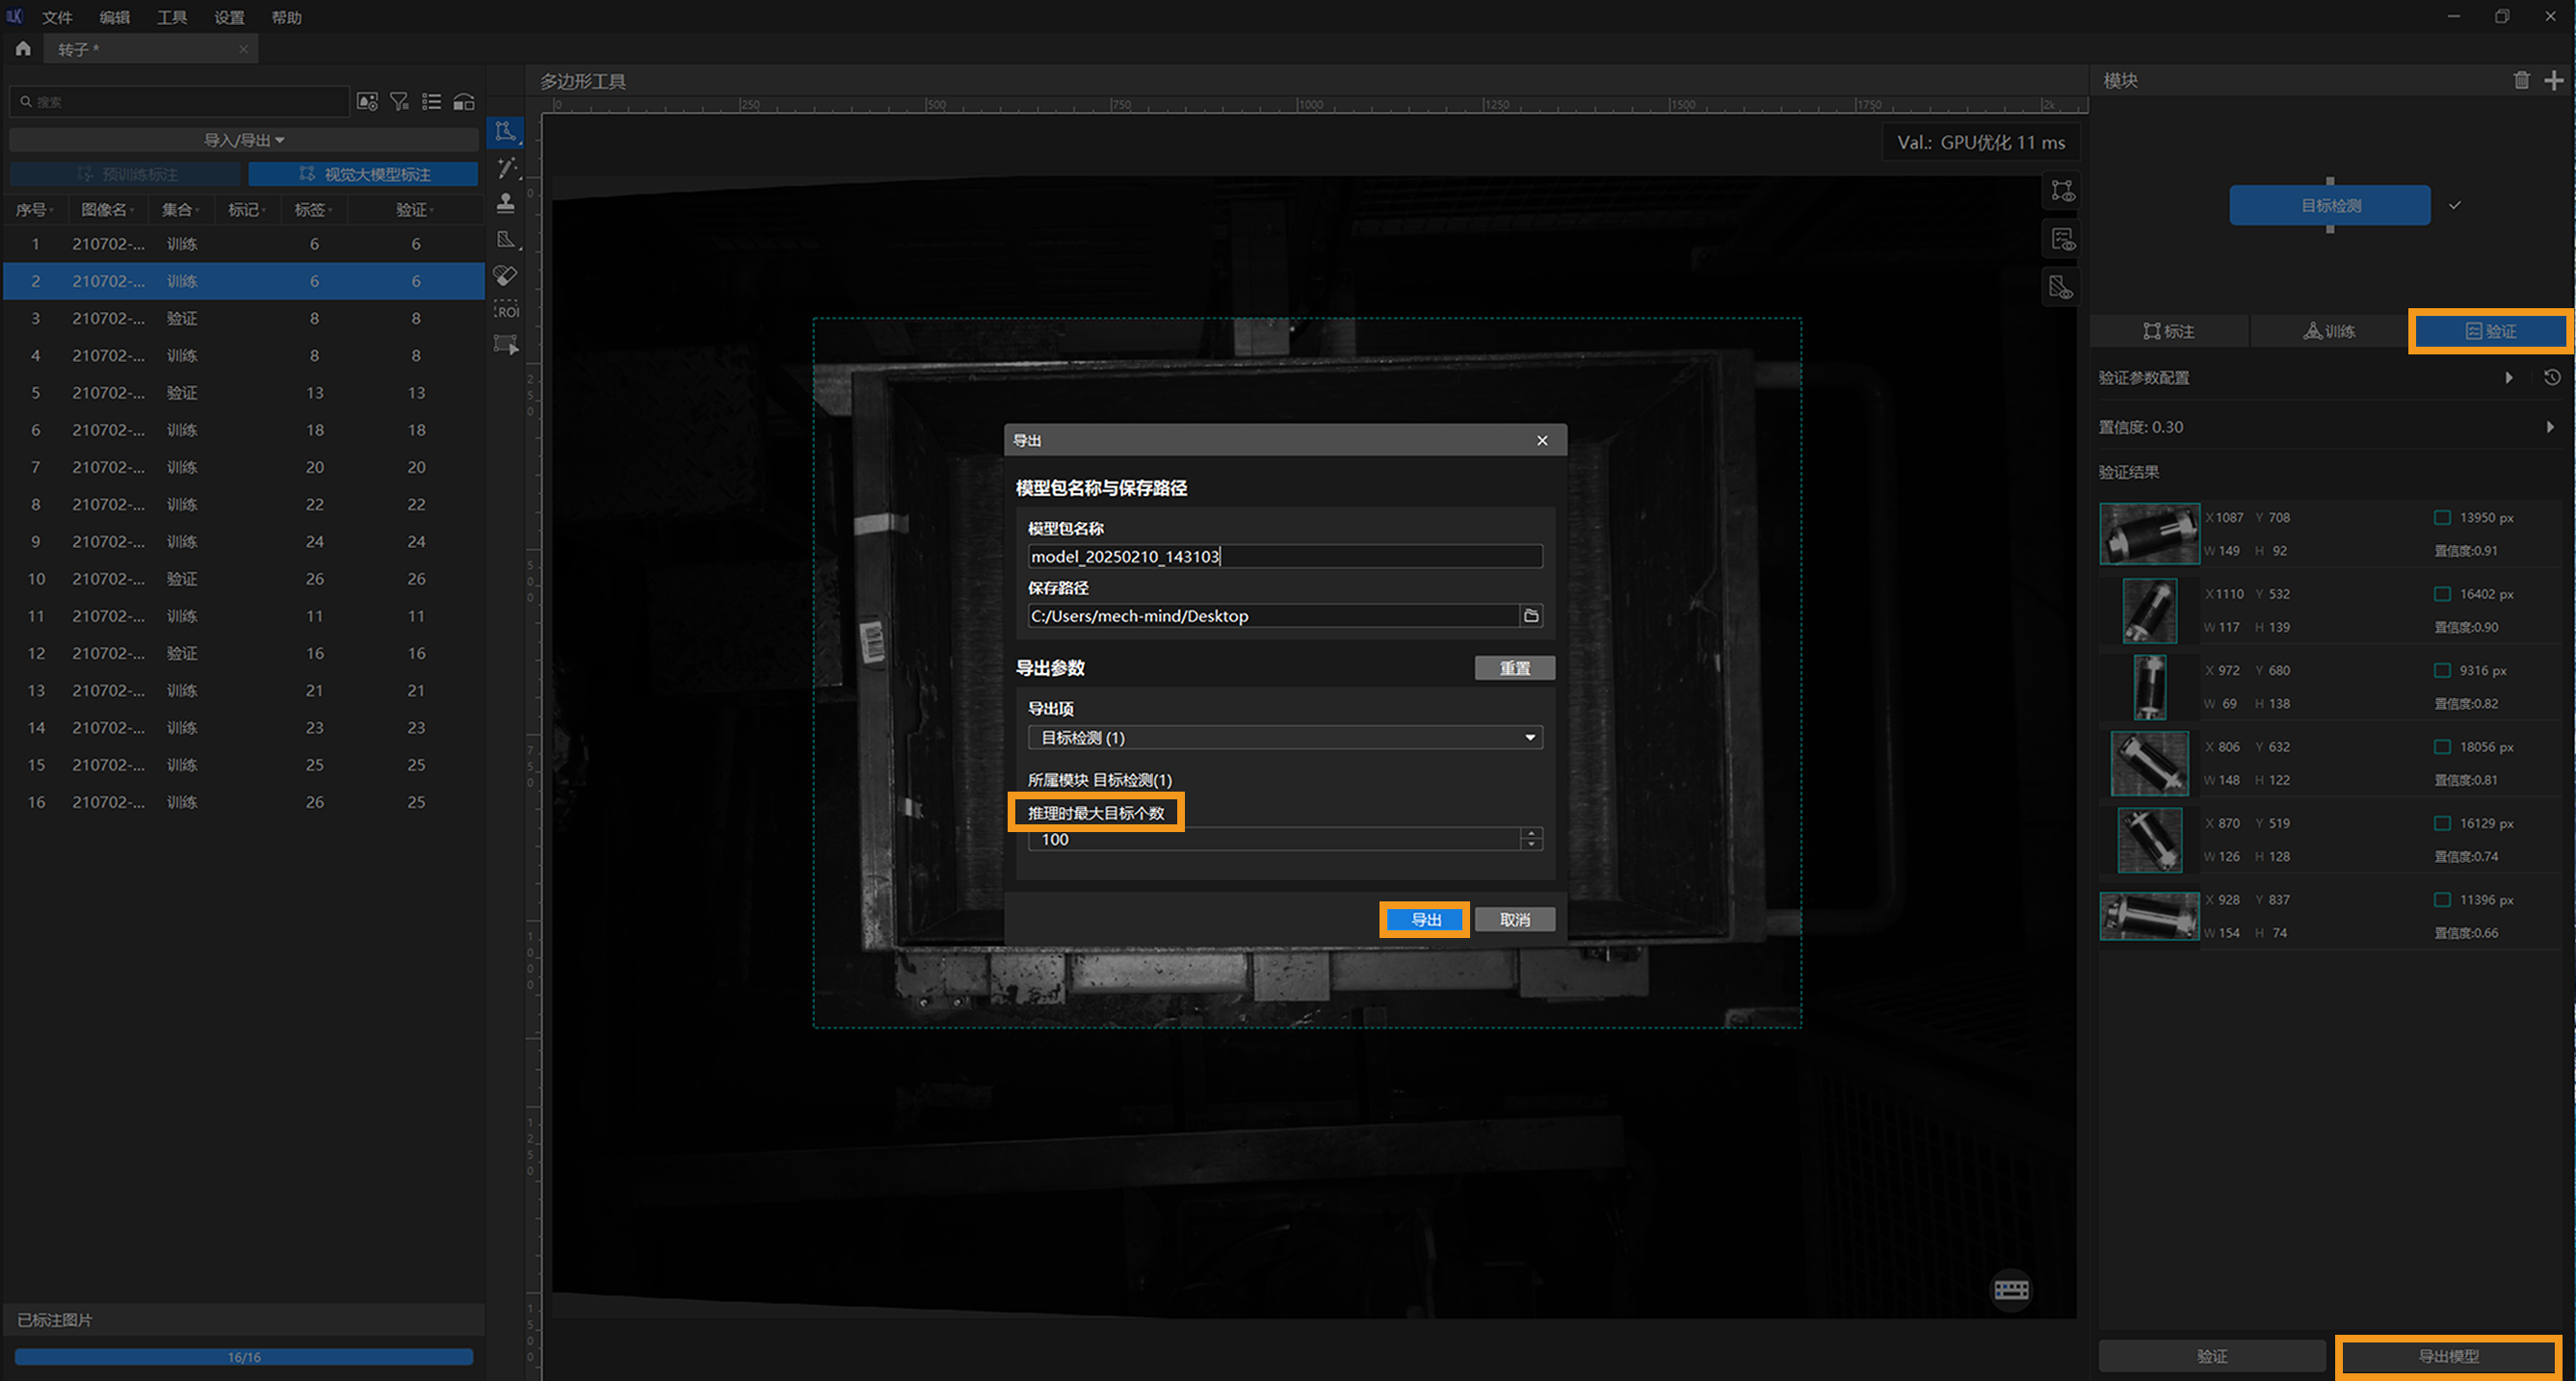Increase or decrease max target count stepper
2576x1381 pixels.
(1531, 839)
